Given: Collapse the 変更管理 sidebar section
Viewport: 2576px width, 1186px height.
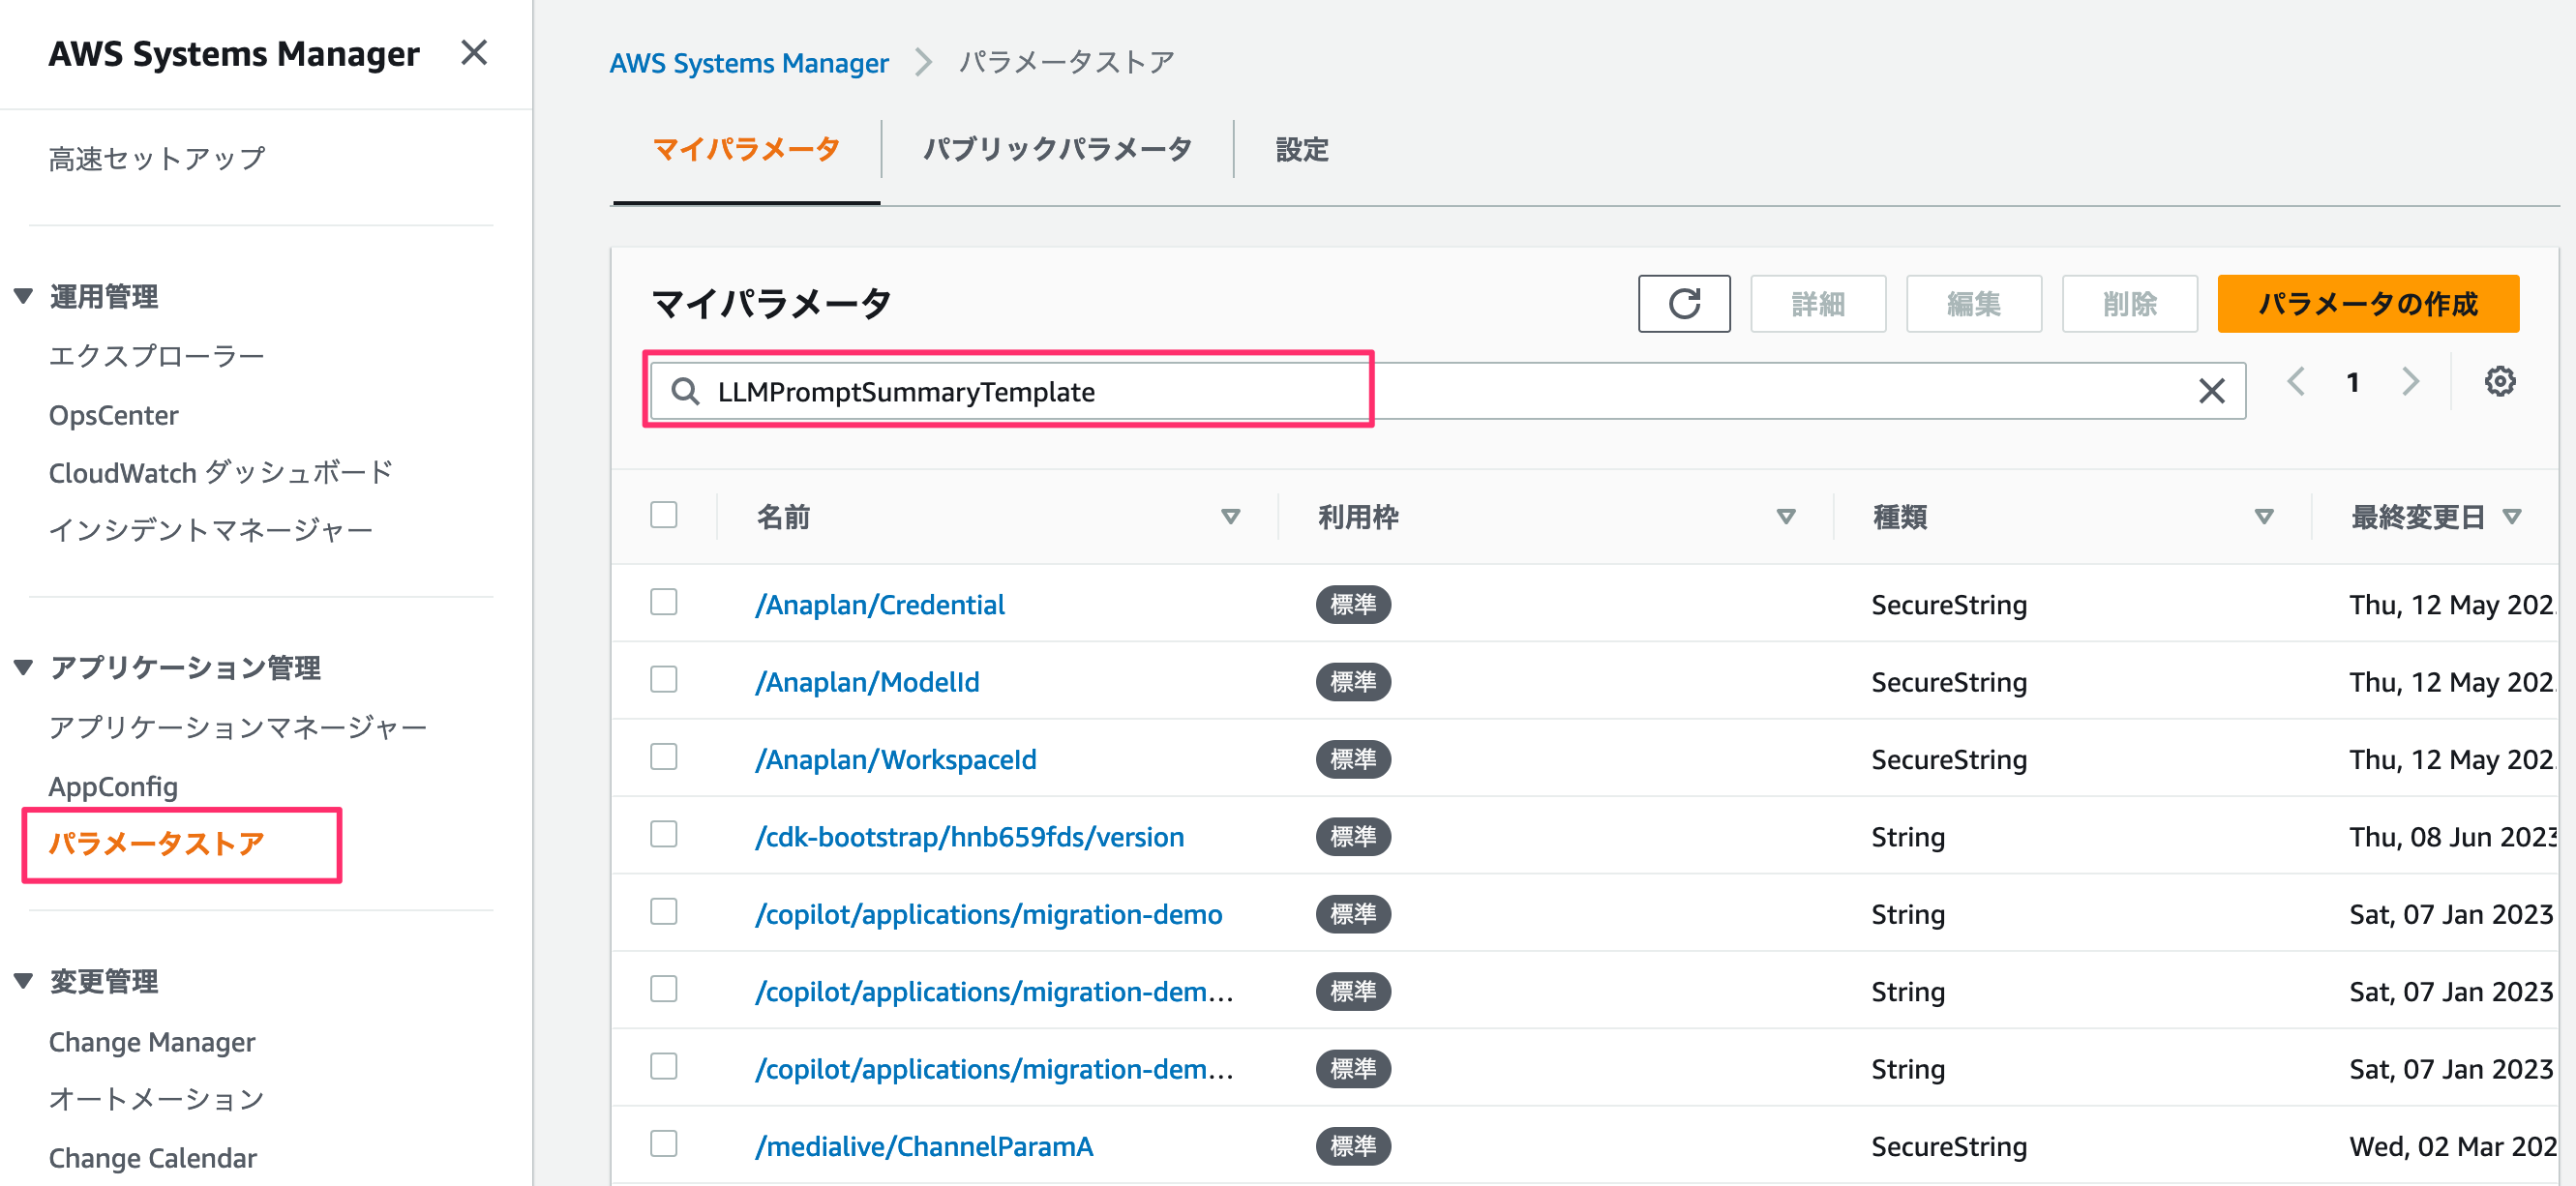Looking at the screenshot, I should point(24,981).
